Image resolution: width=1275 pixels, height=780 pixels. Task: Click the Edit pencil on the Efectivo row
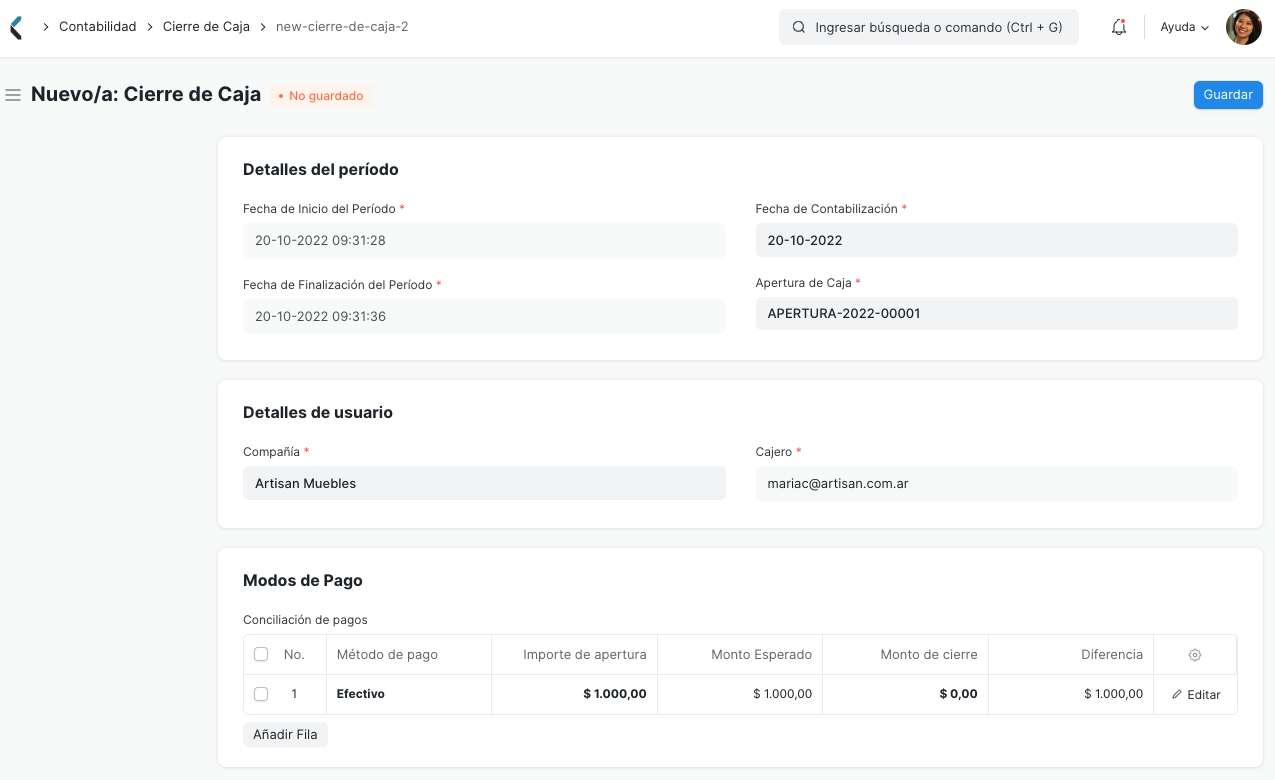(1195, 694)
